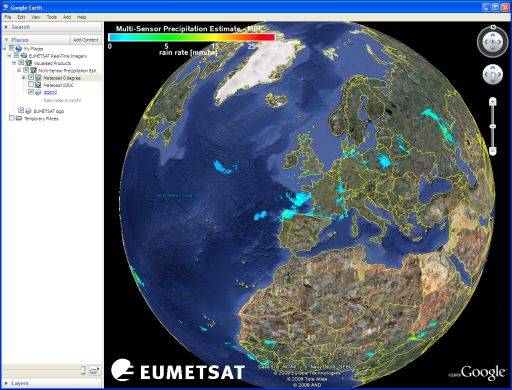Open the legend link in Places
The height and width of the screenshot is (390, 512).
pyautogui.click(x=50, y=92)
